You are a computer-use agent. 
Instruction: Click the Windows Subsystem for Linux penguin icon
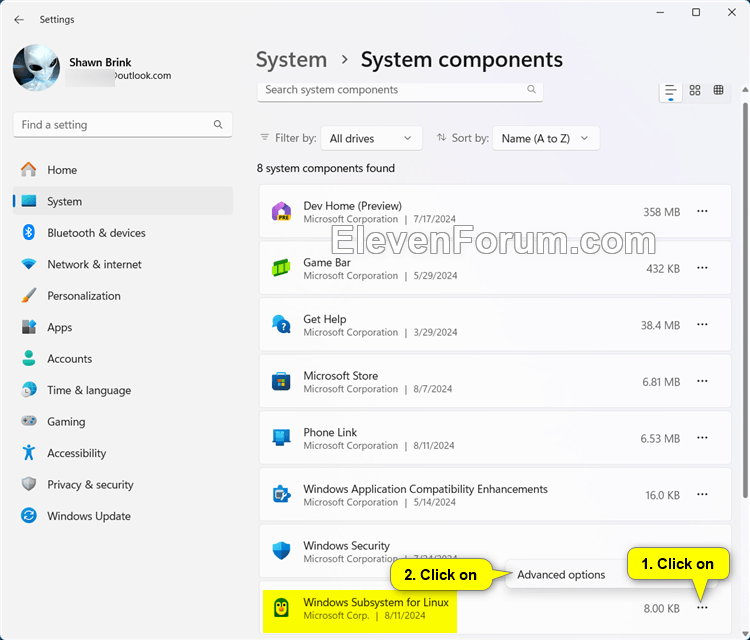(x=281, y=608)
